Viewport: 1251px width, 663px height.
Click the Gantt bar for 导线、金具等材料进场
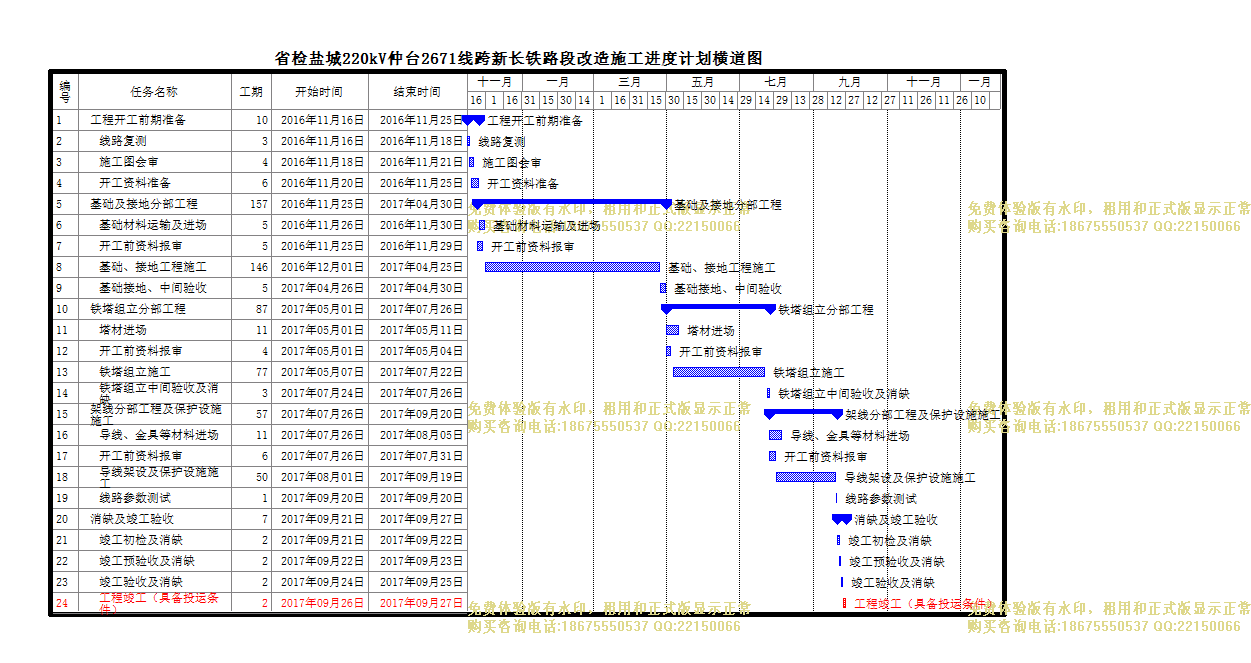(x=775, y=435)
